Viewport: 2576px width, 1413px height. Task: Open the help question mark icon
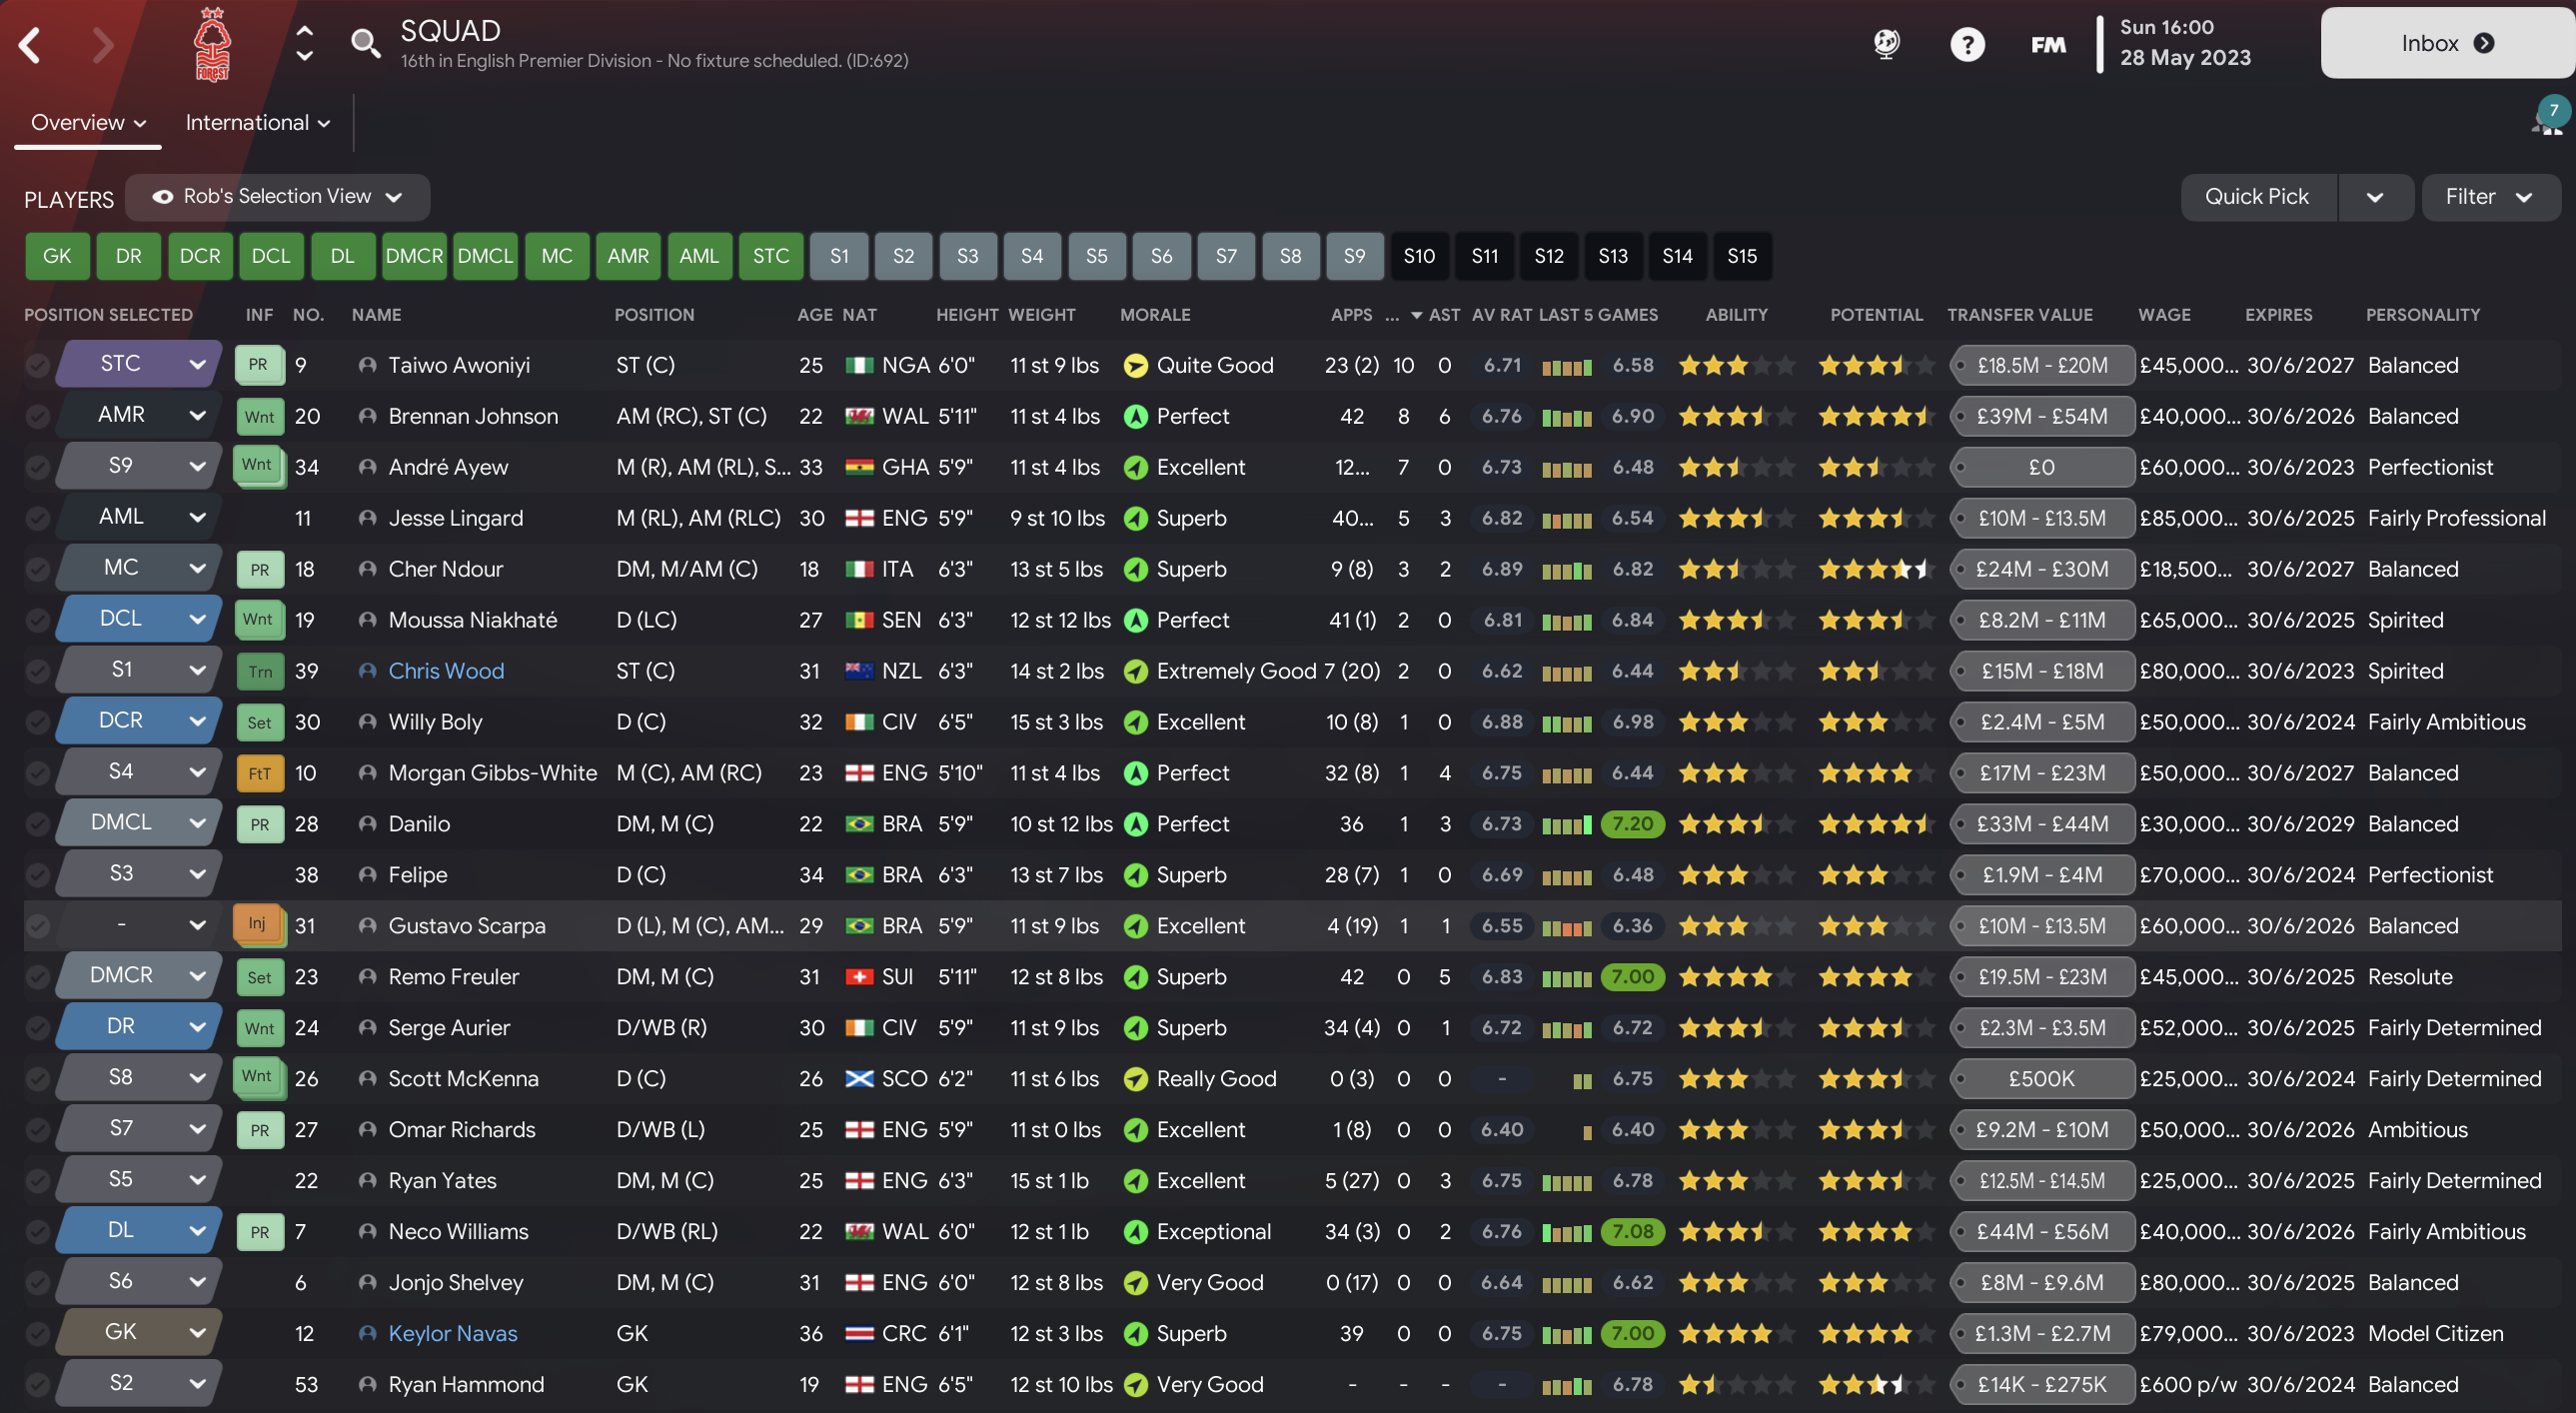pos(1966,44)
